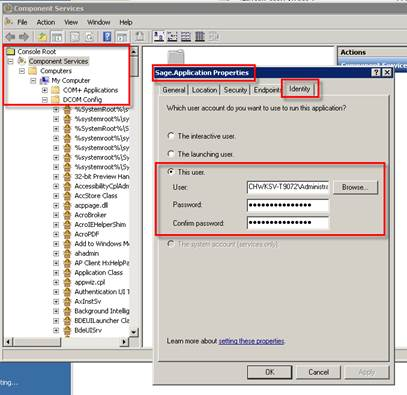Click the Forward arrow toolbar icon
This screenshot has width=407, height=395.
coord(24,37)
